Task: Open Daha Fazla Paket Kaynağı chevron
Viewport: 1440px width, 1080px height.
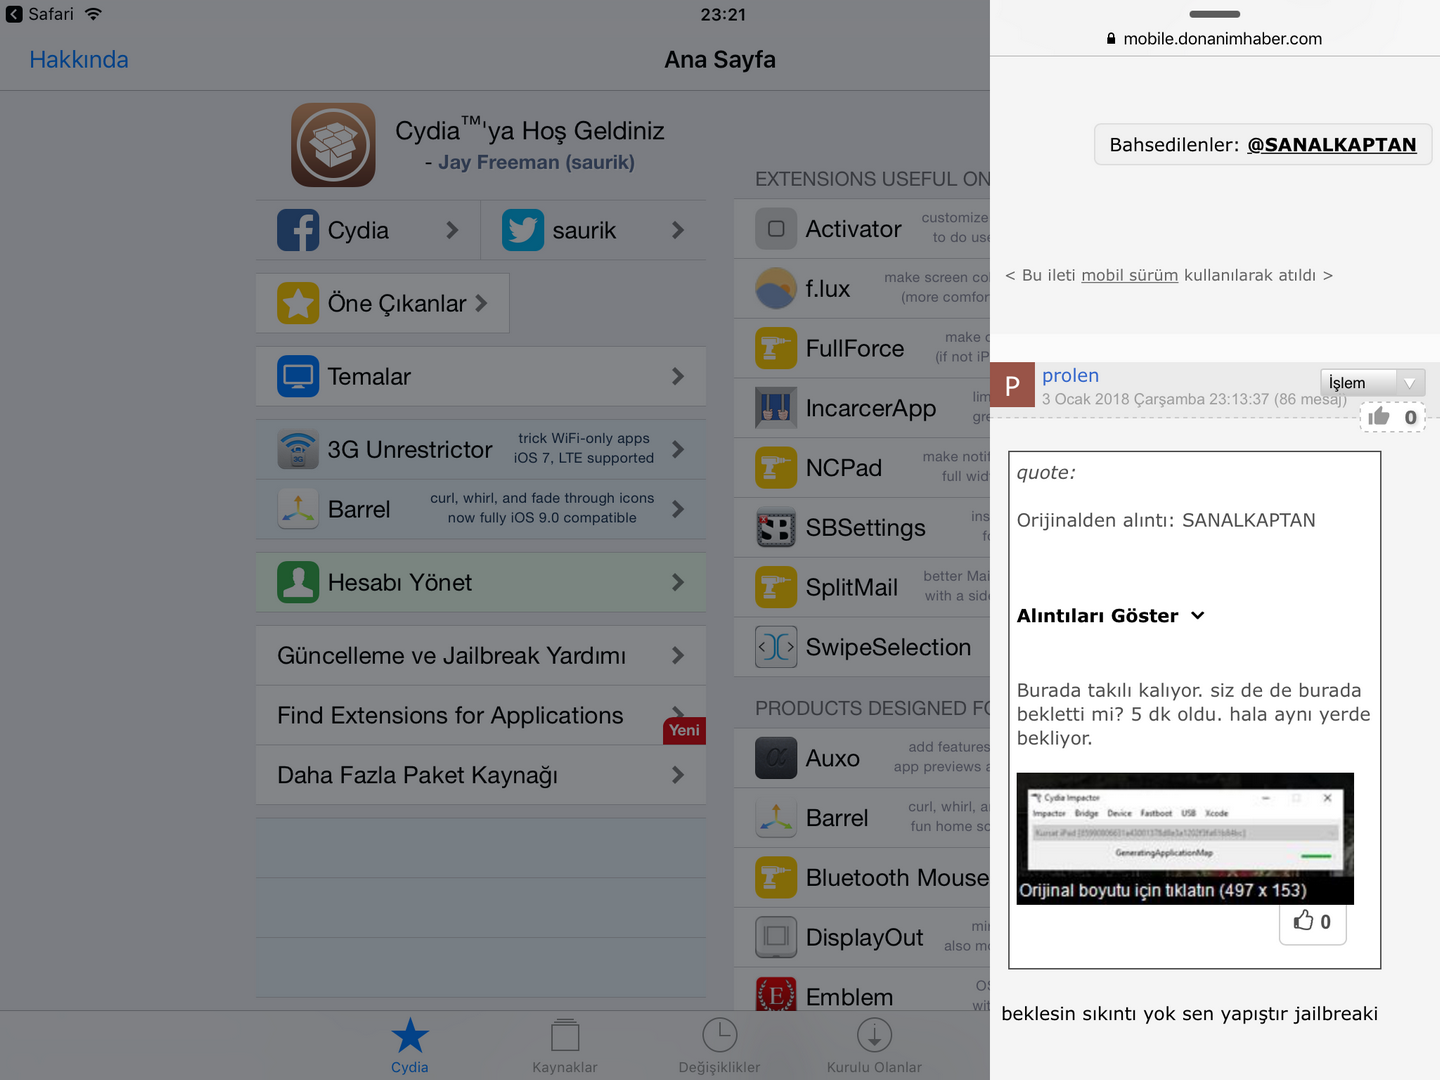Action: click(x=678, y=775)
